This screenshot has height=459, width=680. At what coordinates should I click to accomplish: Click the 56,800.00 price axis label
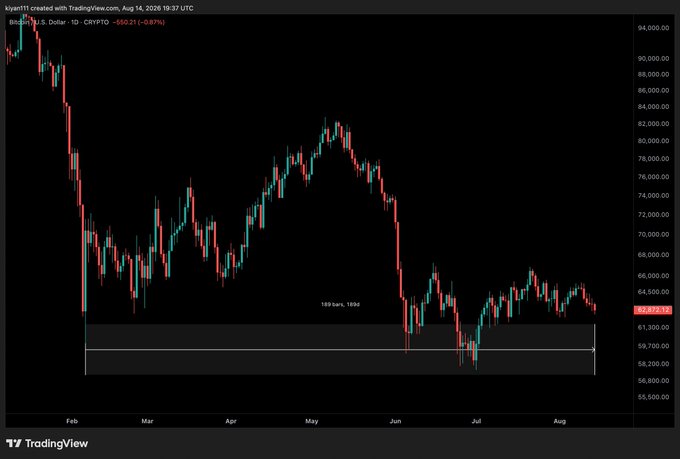click(653, 380)
